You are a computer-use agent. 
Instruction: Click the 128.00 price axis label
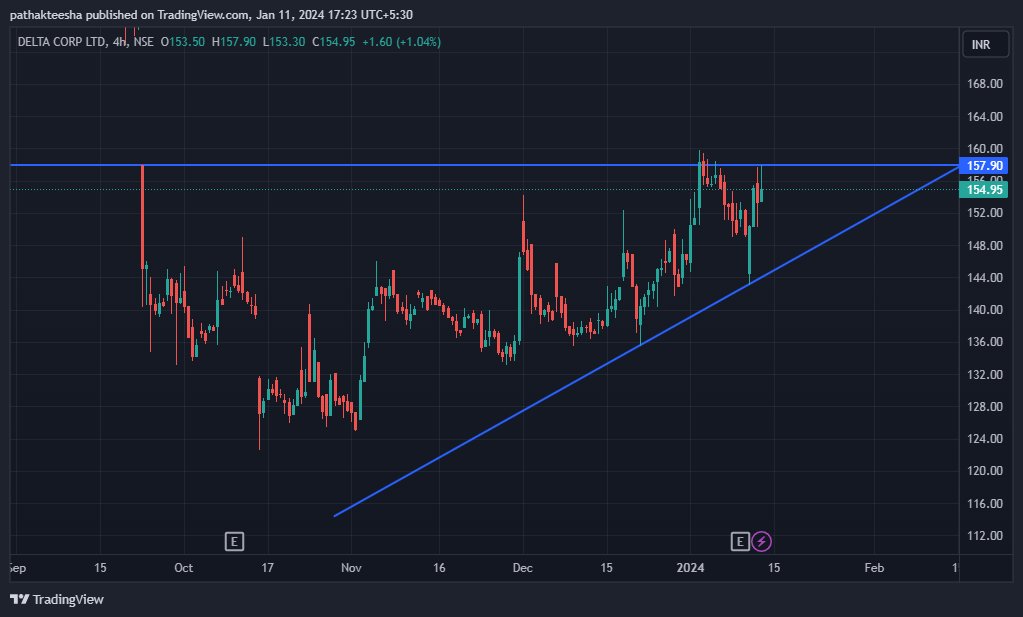click(x=985, y=406)
